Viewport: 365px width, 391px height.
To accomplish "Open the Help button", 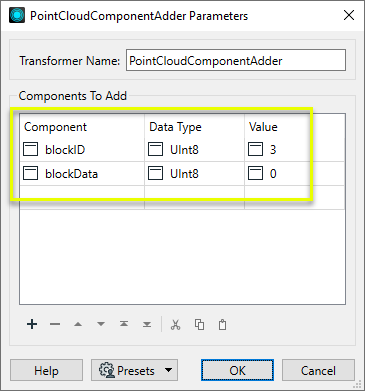I will click(x=46, y=370).
